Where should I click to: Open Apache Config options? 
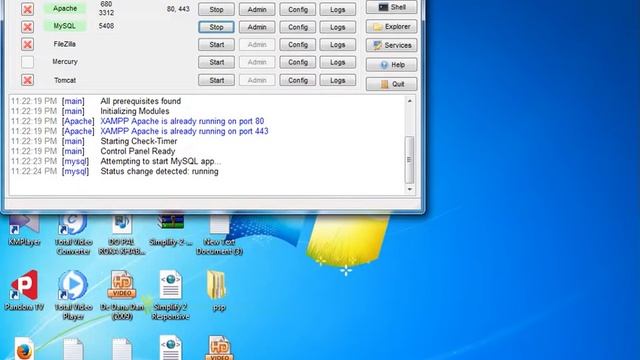[298, 9]
